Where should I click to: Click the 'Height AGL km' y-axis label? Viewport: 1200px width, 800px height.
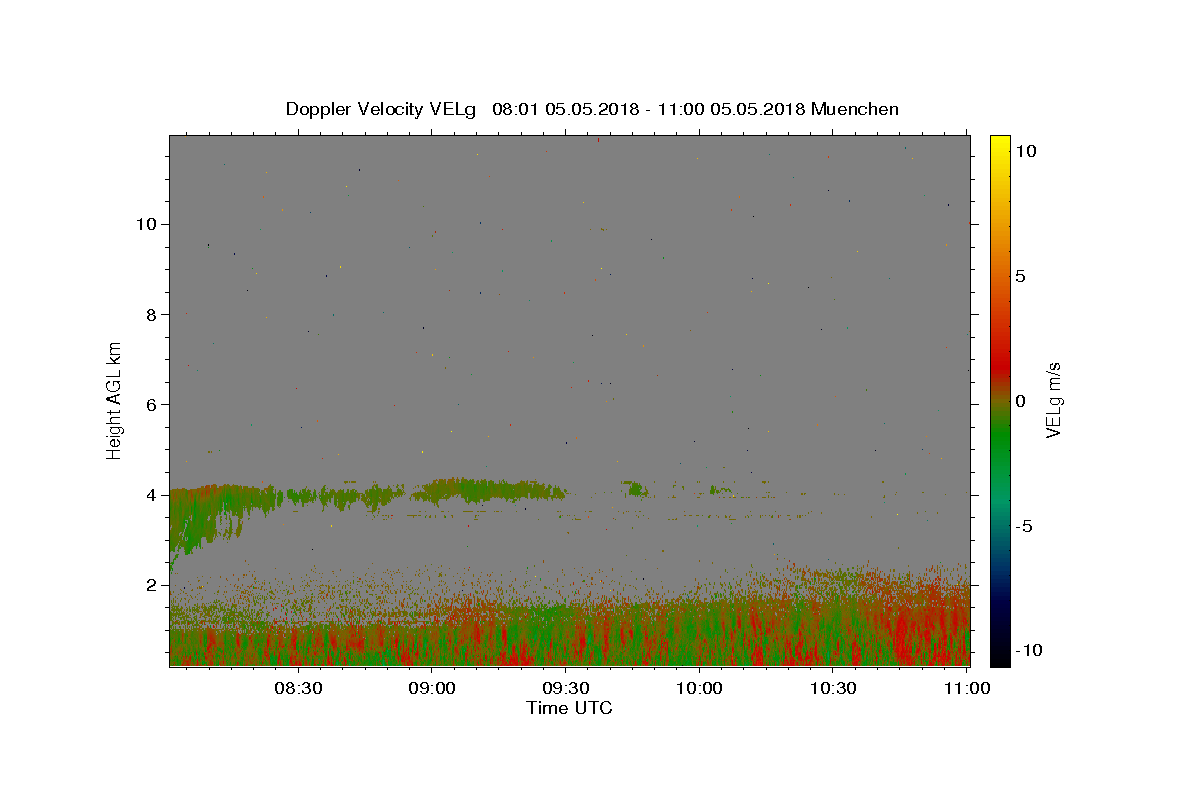(x=115, y=400)
